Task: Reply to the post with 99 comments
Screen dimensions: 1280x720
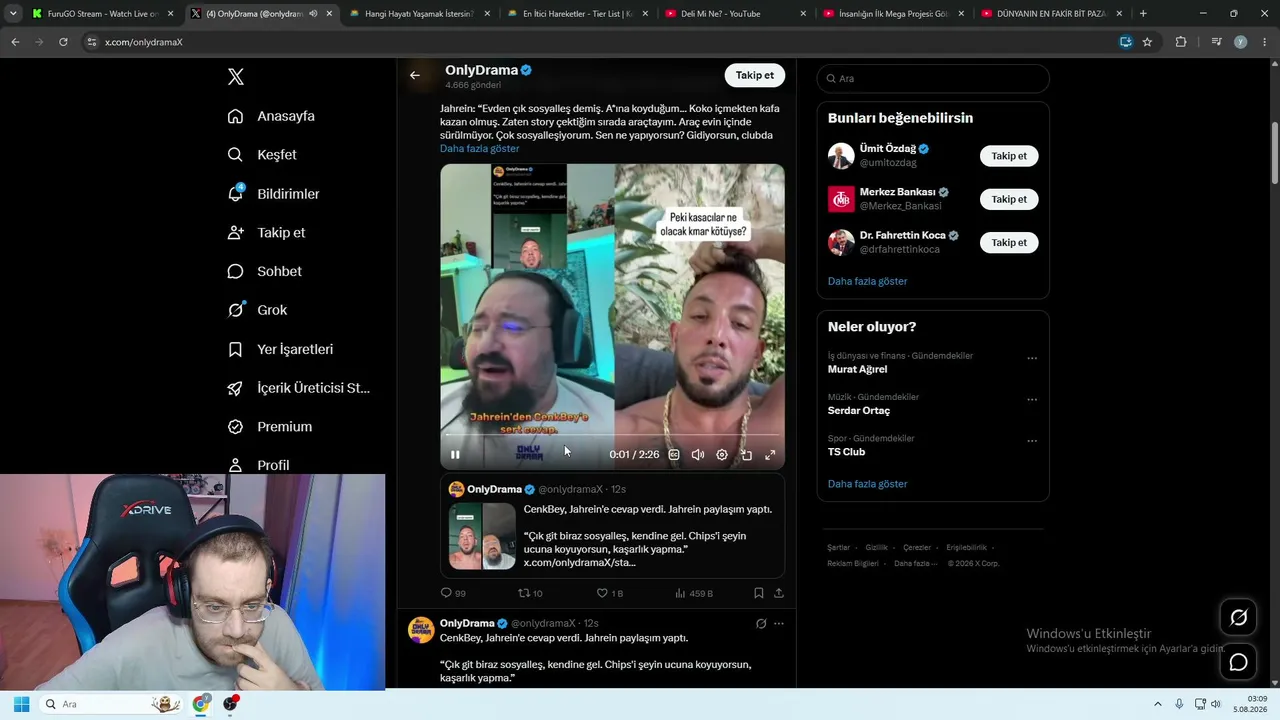Action: point(453,593)
